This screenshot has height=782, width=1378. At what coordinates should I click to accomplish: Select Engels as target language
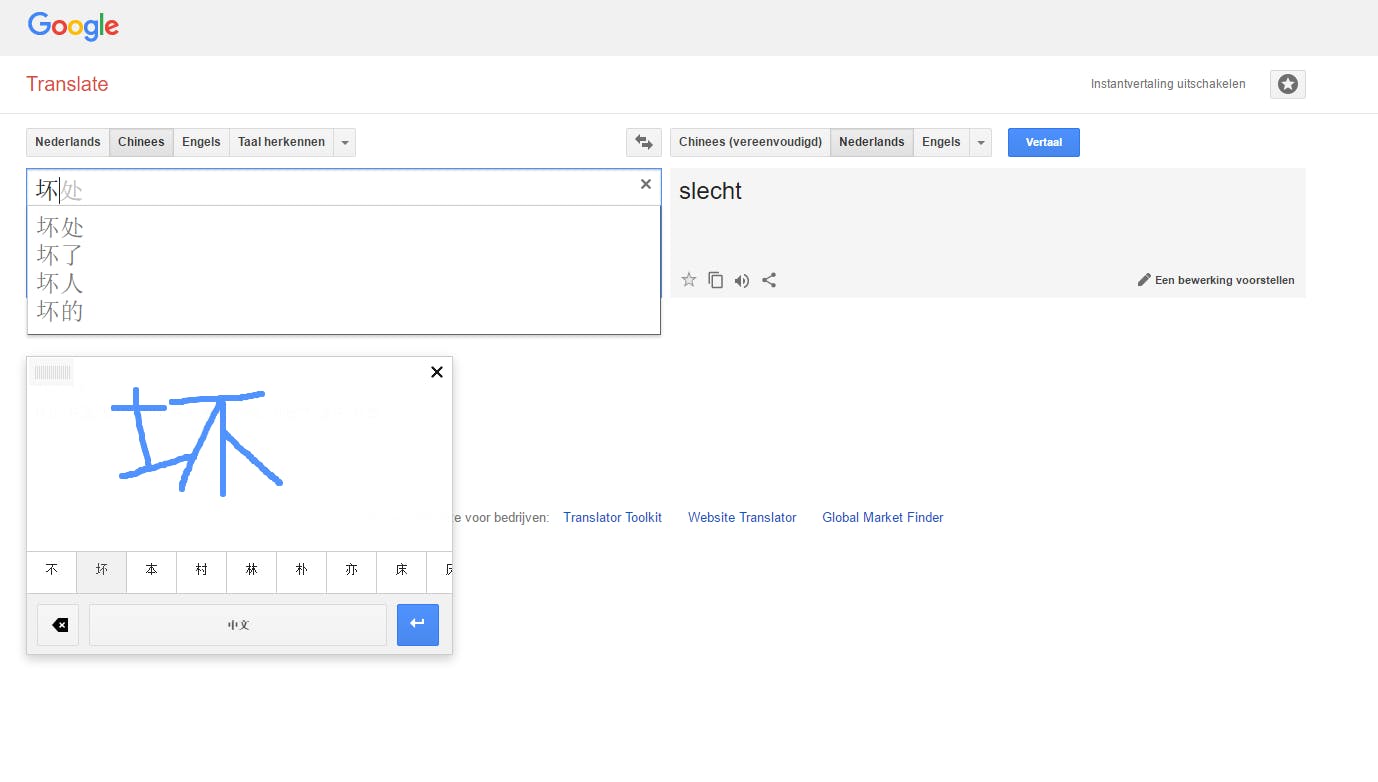coord(941,142)
